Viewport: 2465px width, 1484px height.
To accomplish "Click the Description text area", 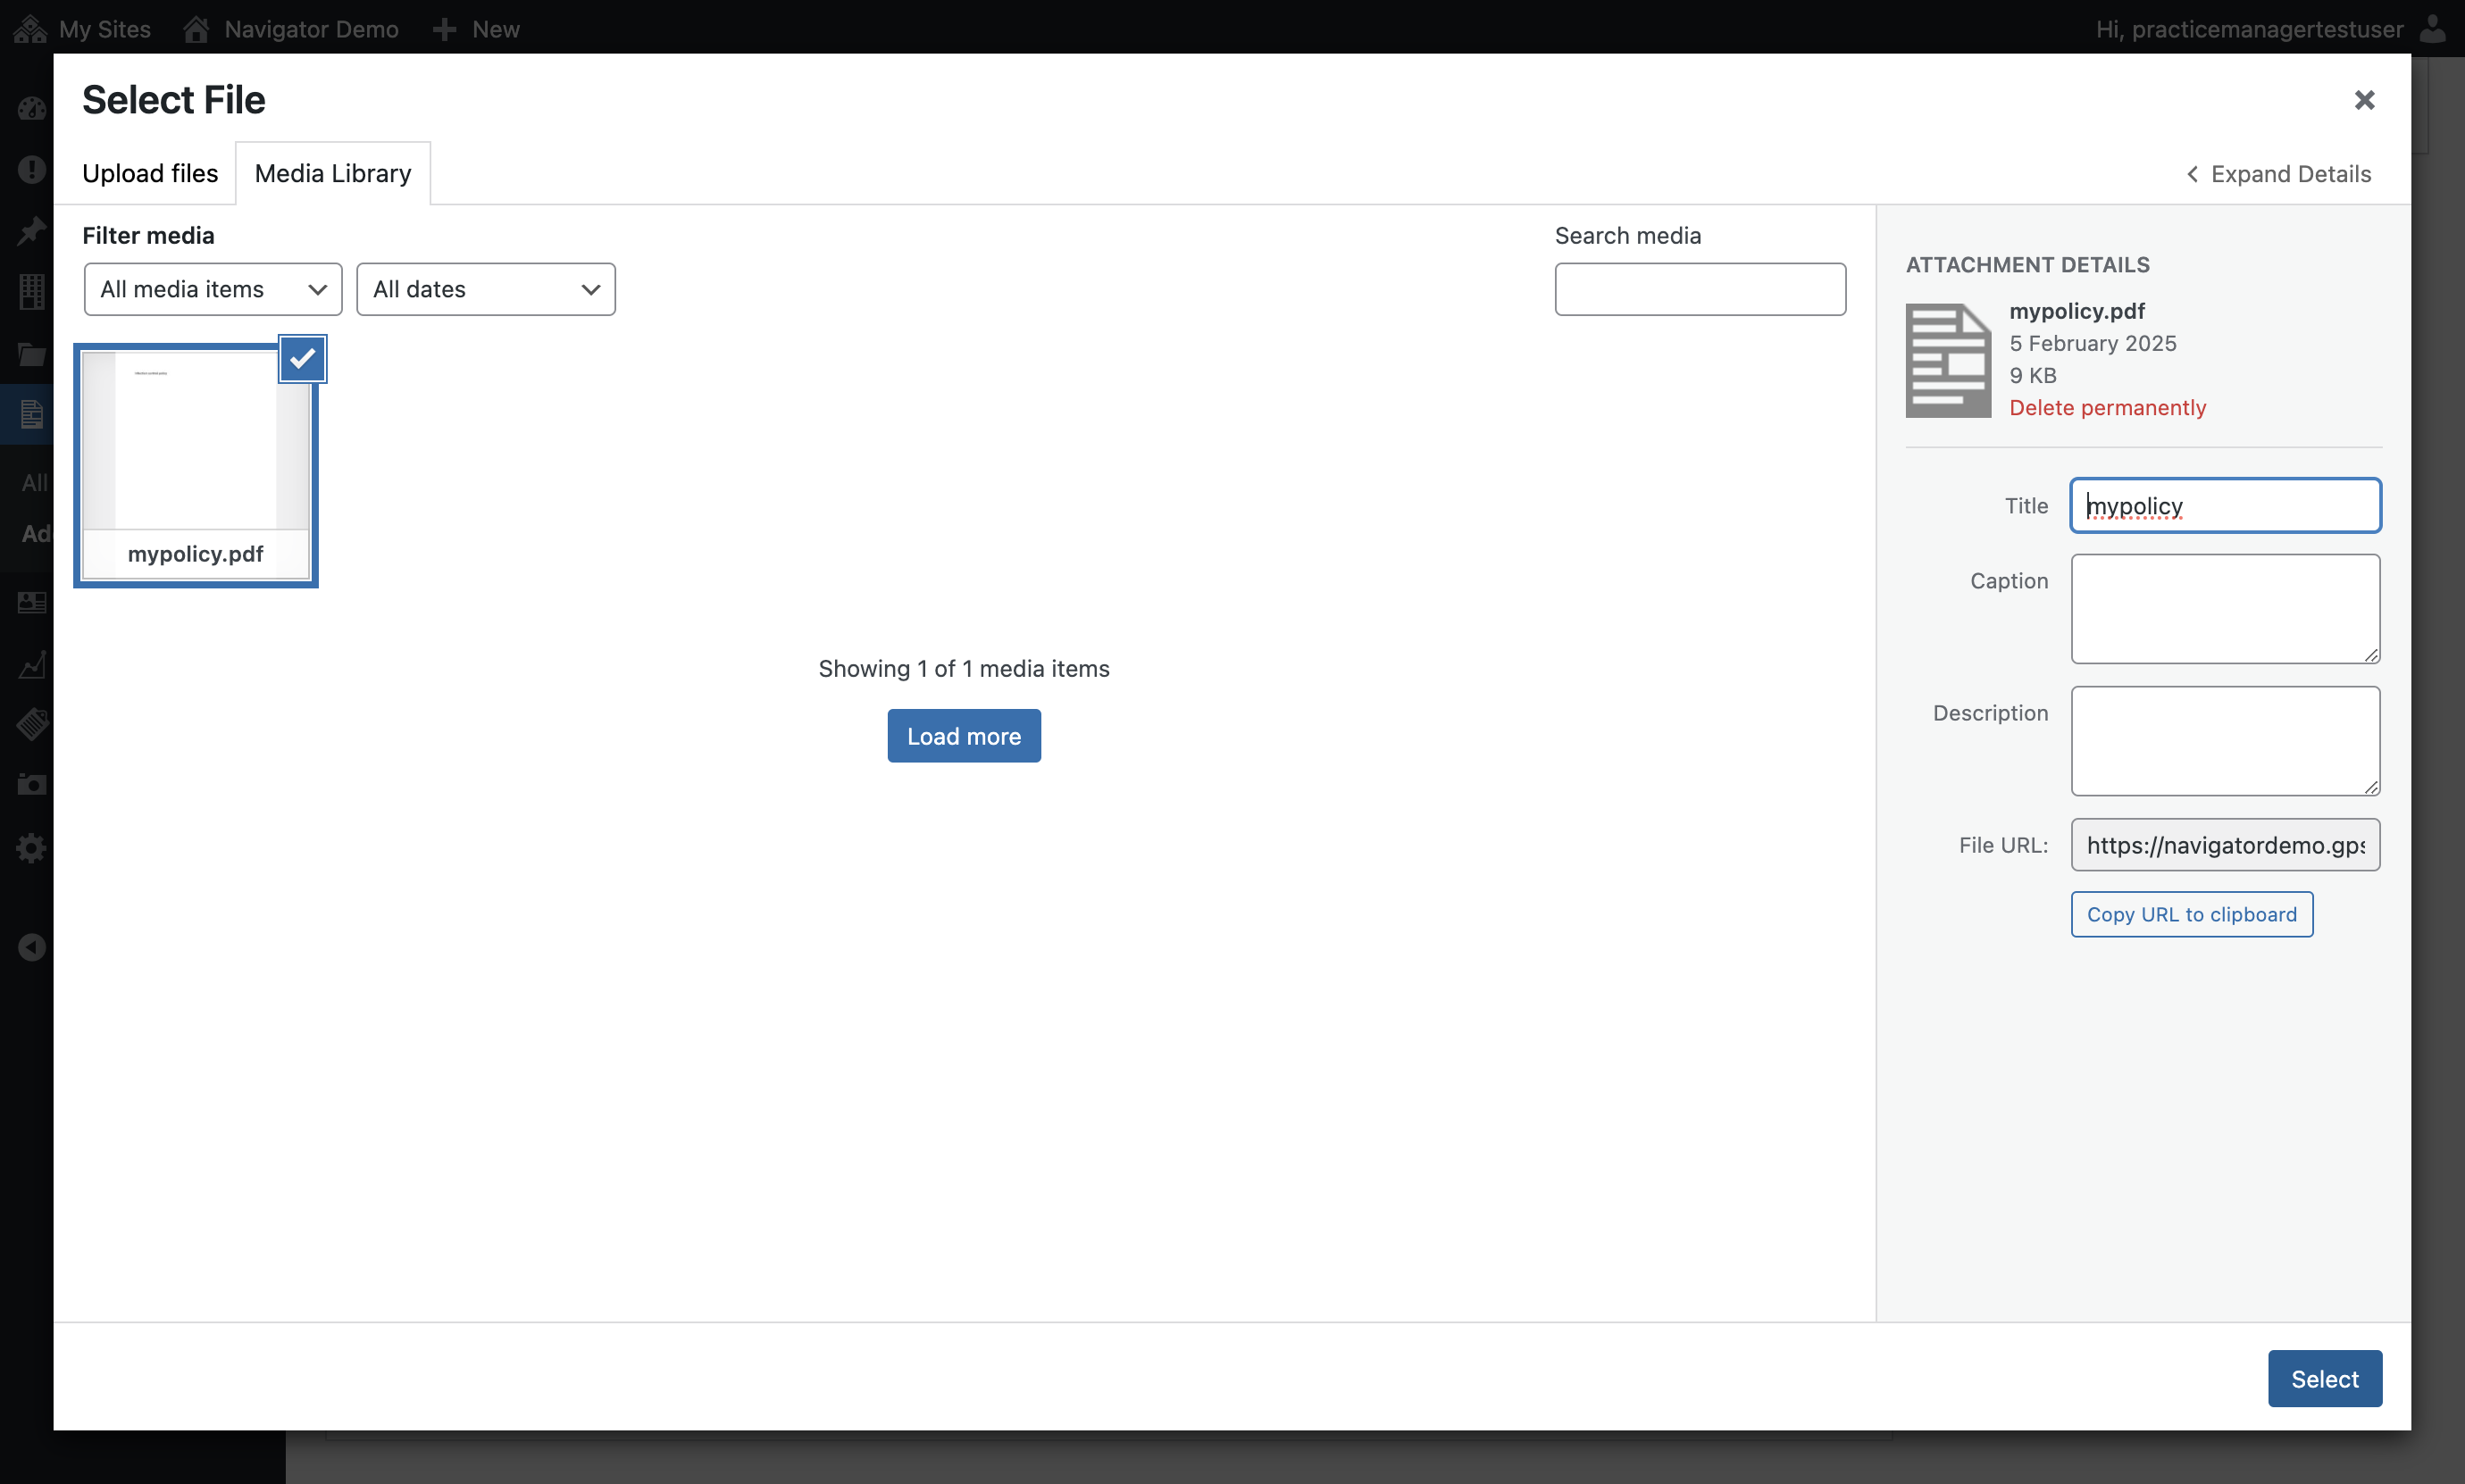I will [x=2224, y=741].
